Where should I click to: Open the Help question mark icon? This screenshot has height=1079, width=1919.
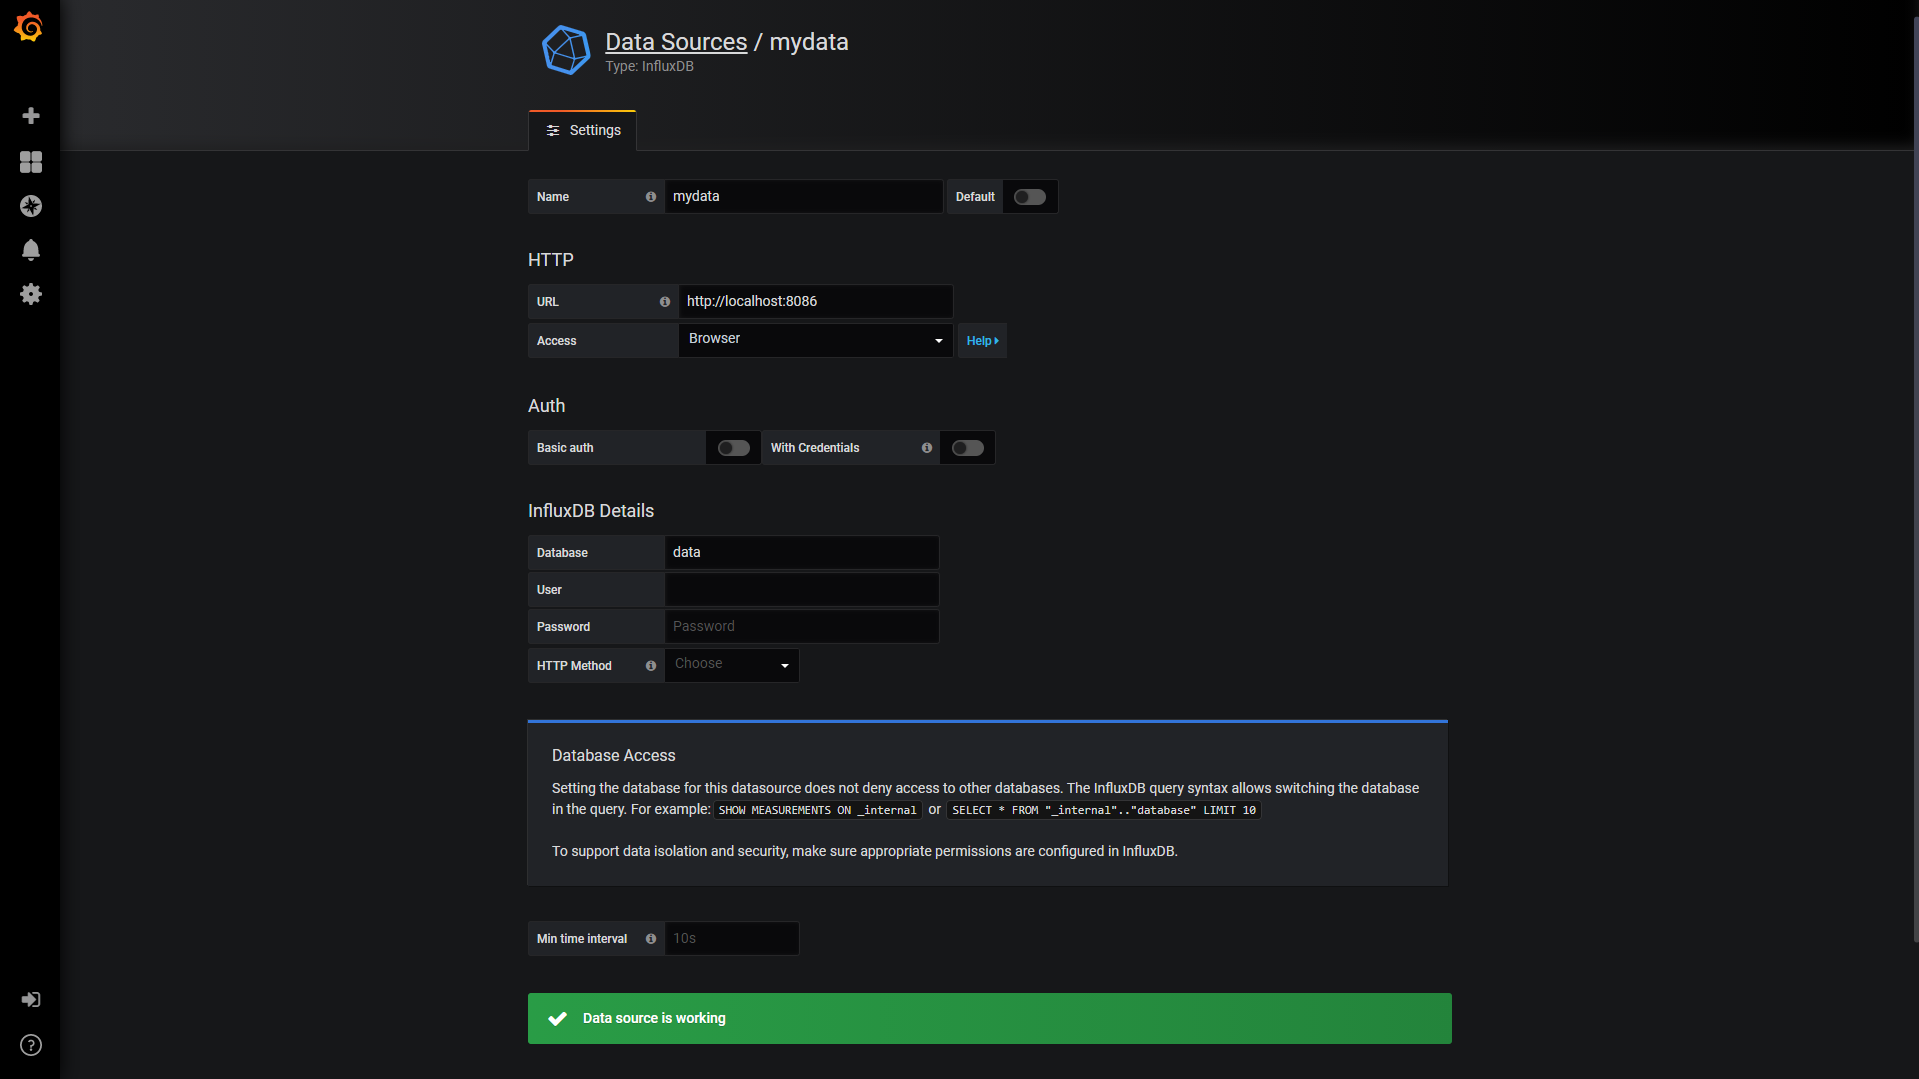31,1045
